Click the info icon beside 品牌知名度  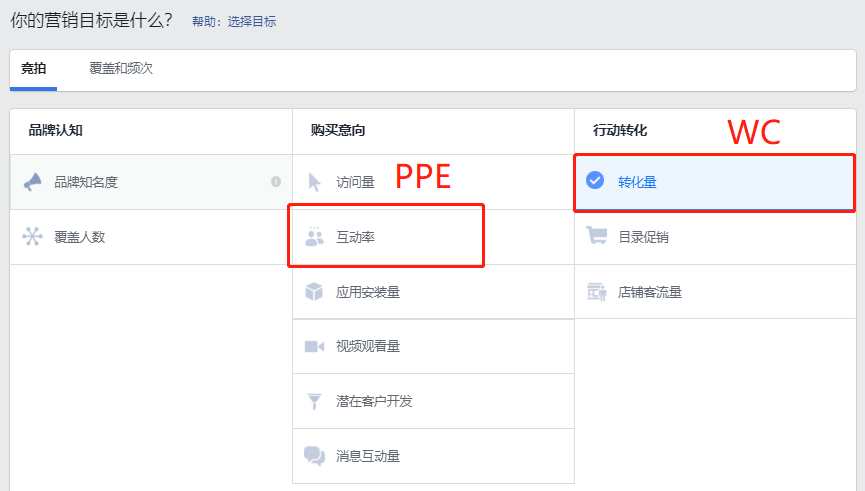[x=276, y=182]
